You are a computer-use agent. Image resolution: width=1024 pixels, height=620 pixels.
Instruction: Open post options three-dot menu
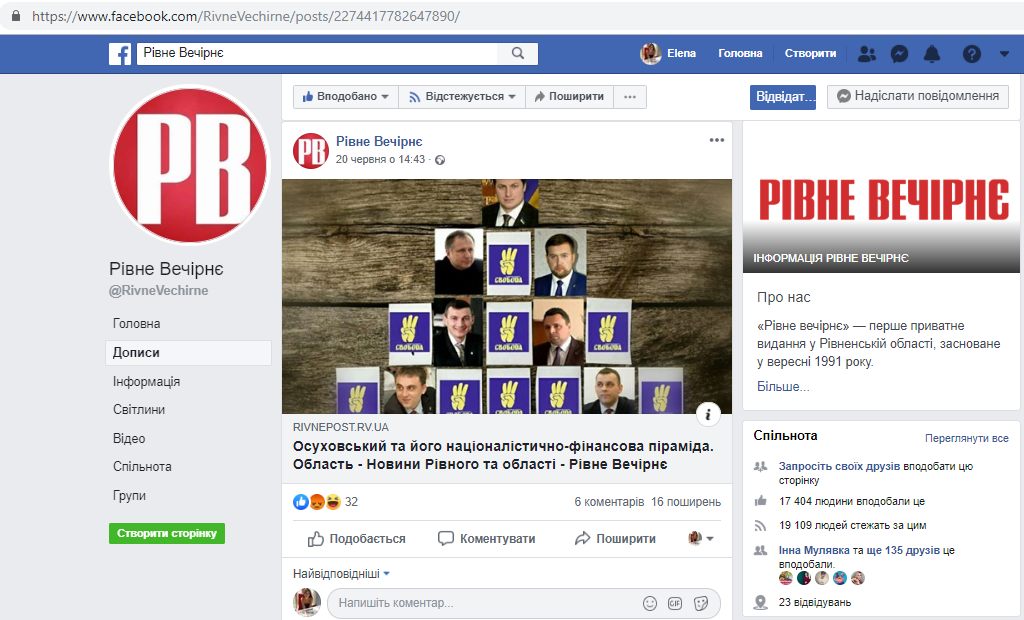(717, 140)
